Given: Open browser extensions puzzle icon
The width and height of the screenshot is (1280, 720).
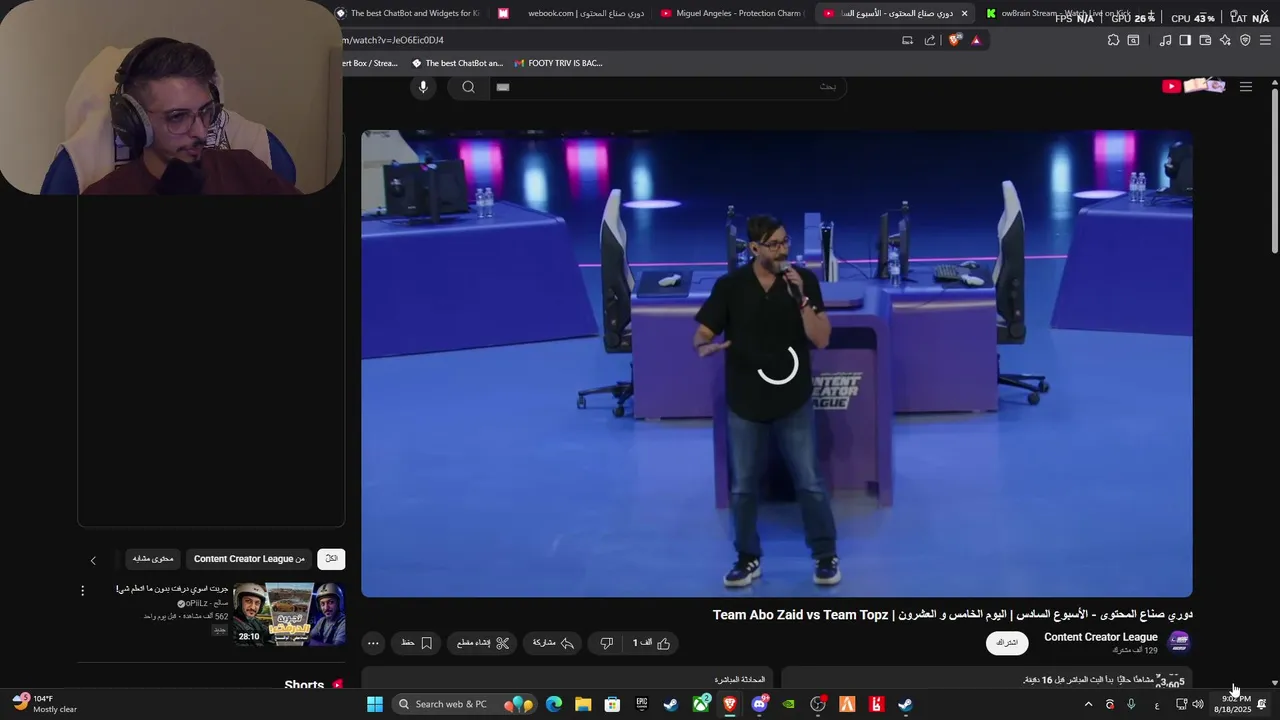Looking at the screenshot, I should tap(1113, 40).
